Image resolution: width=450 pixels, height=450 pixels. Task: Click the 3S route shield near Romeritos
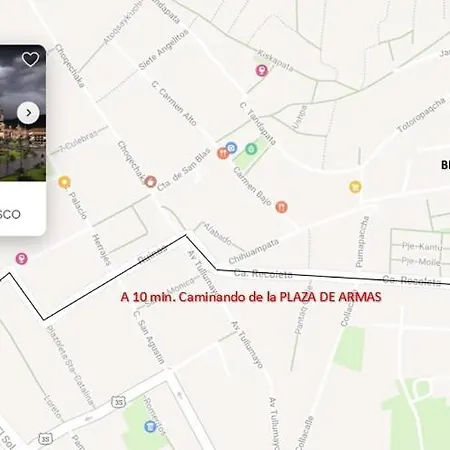point(119,402)
